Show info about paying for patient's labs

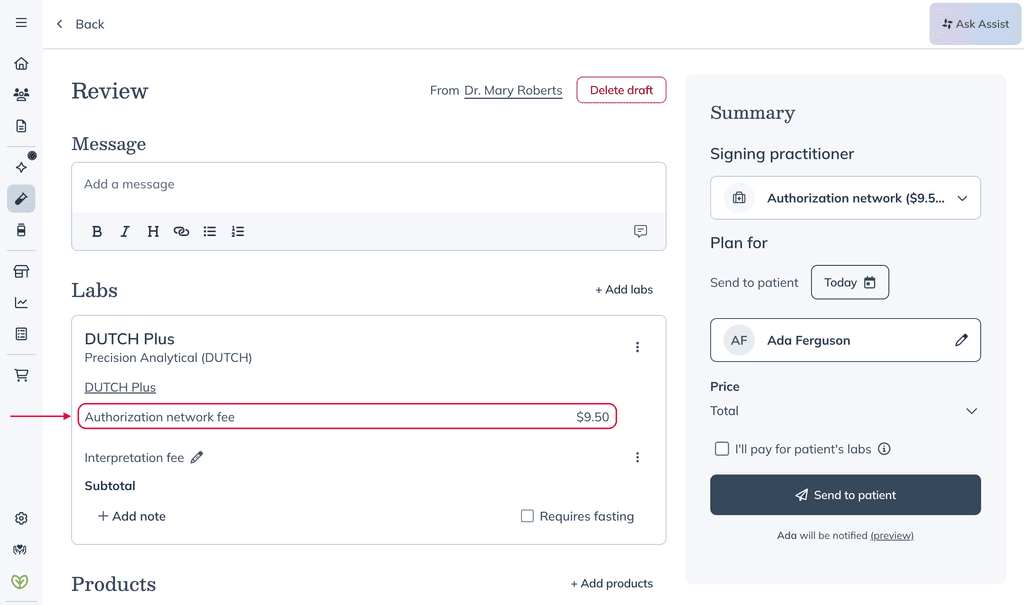(x=884, y=449)
